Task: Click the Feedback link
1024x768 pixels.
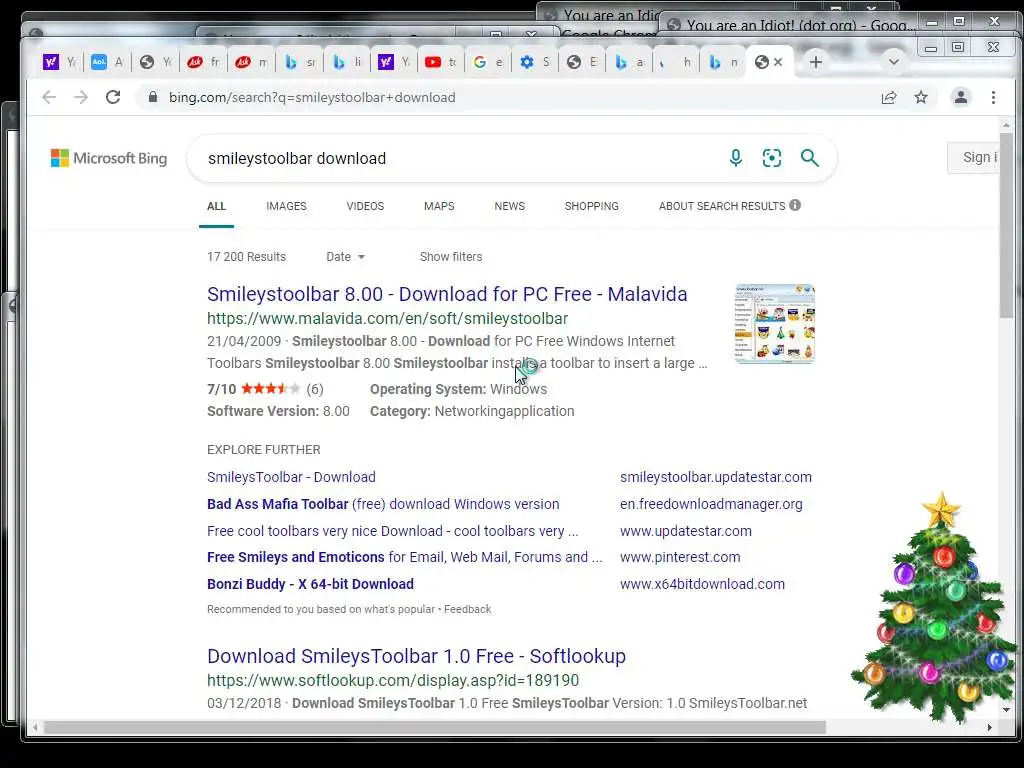Action: coord(468,609)
